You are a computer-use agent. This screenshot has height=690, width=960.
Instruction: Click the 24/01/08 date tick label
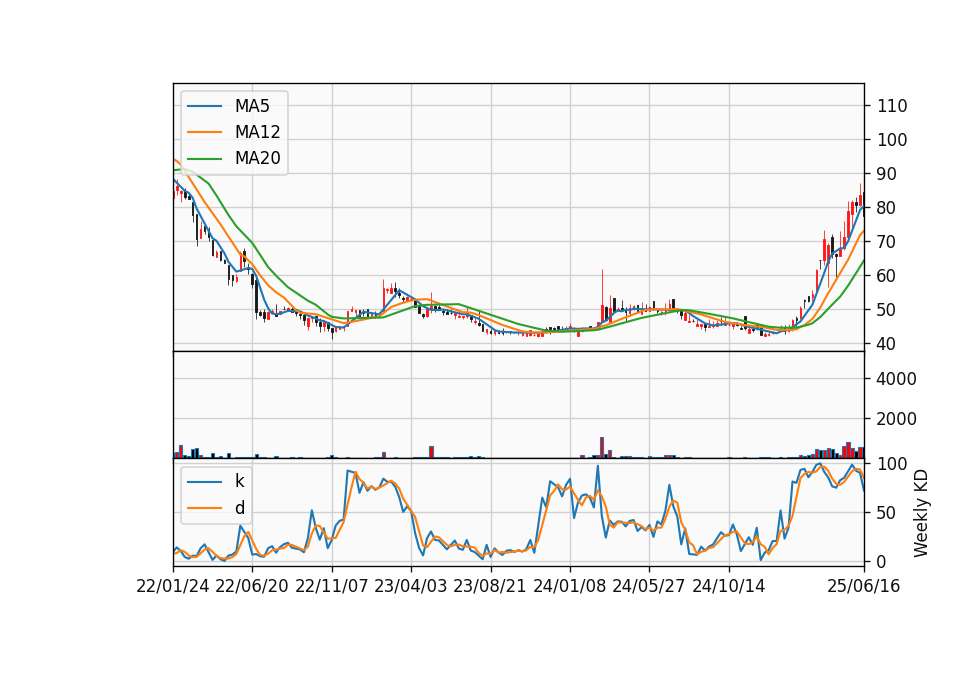[x=570, y=586]
